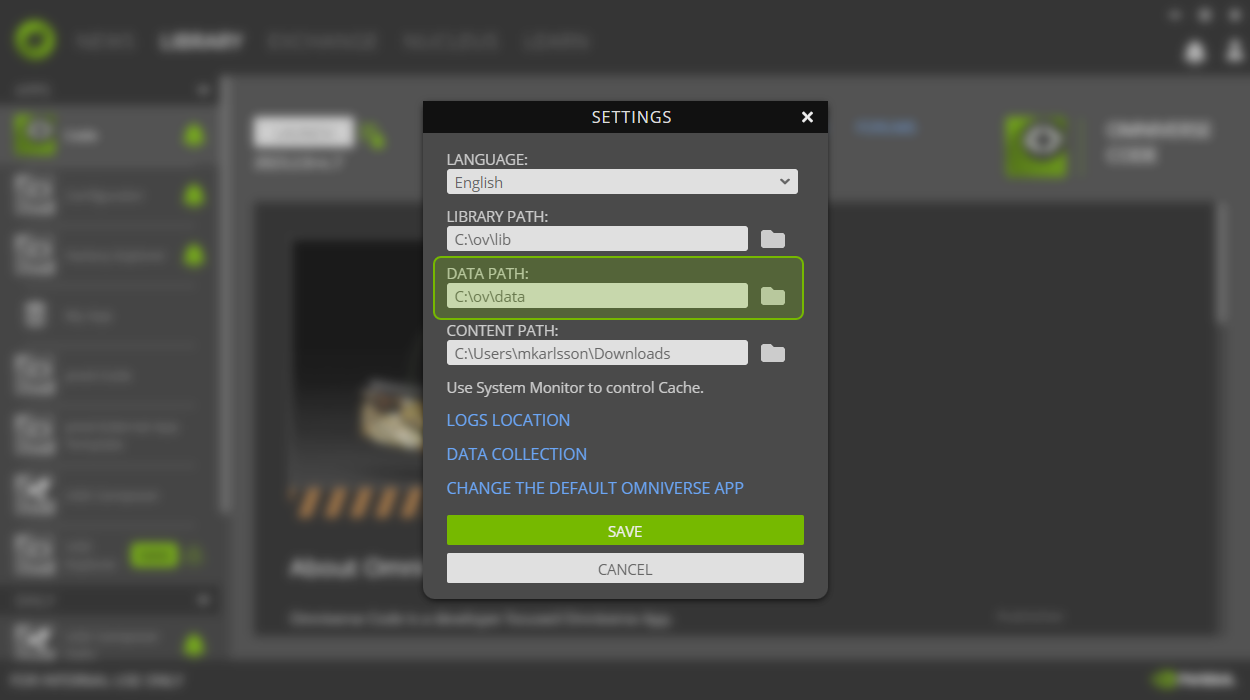The width and height of the screenshot is (1250, 700).
Task: Click the Library Path field C:\ov\lib
Action: coord(597,239)
